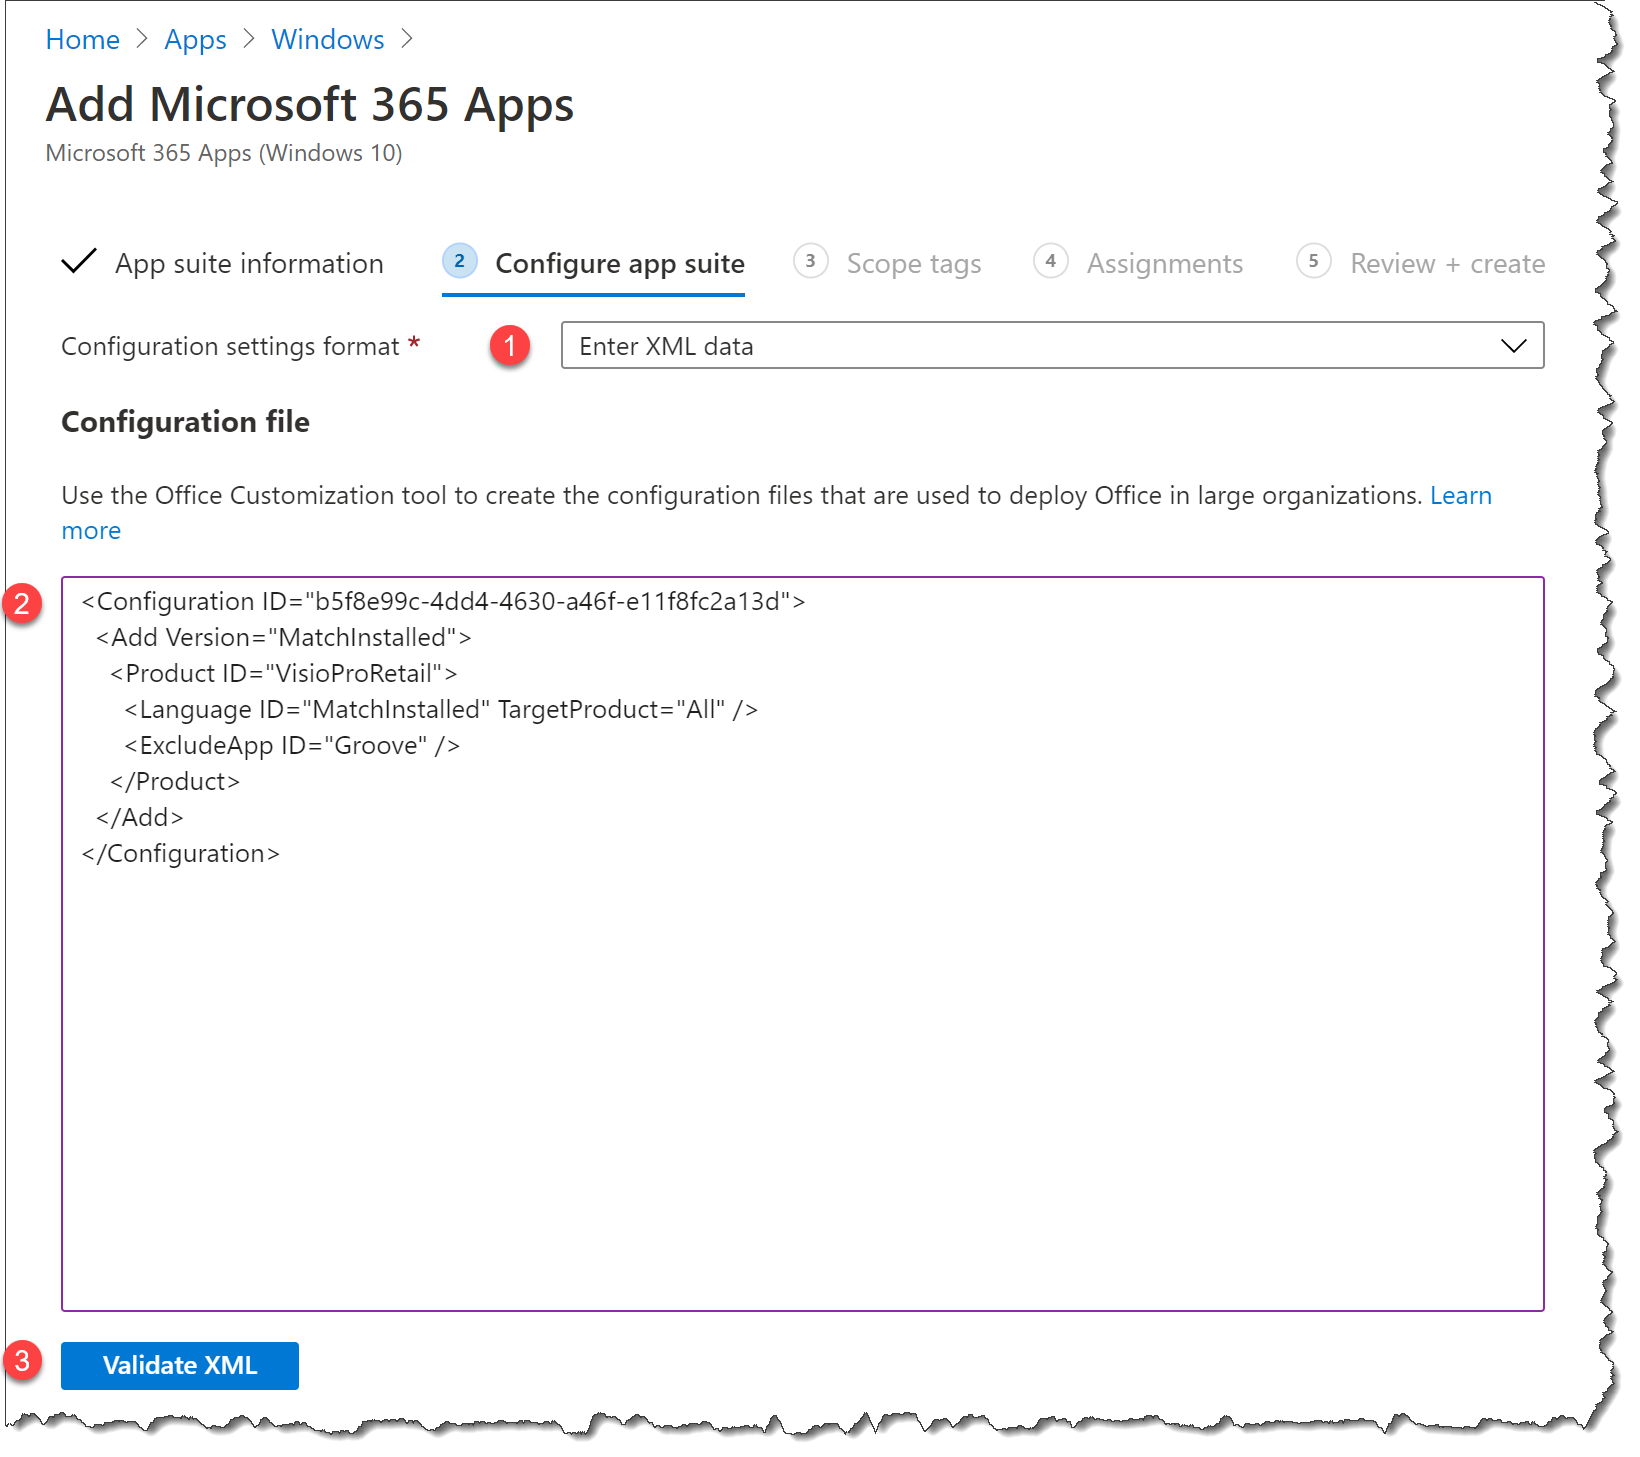Click inside the XML configuration text area

pyautogui.click(x=802, y=1050)
